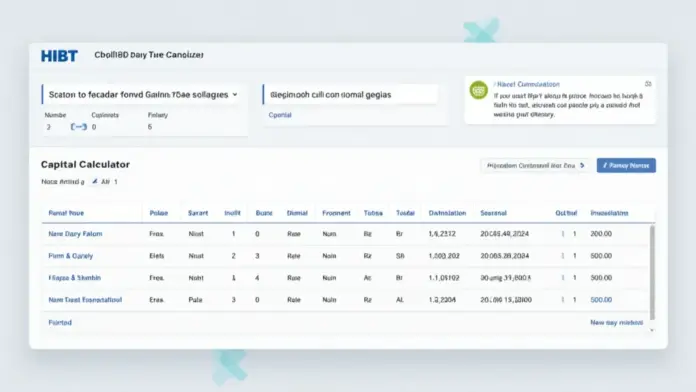Open the fourth row's name link

pos(85,300)
